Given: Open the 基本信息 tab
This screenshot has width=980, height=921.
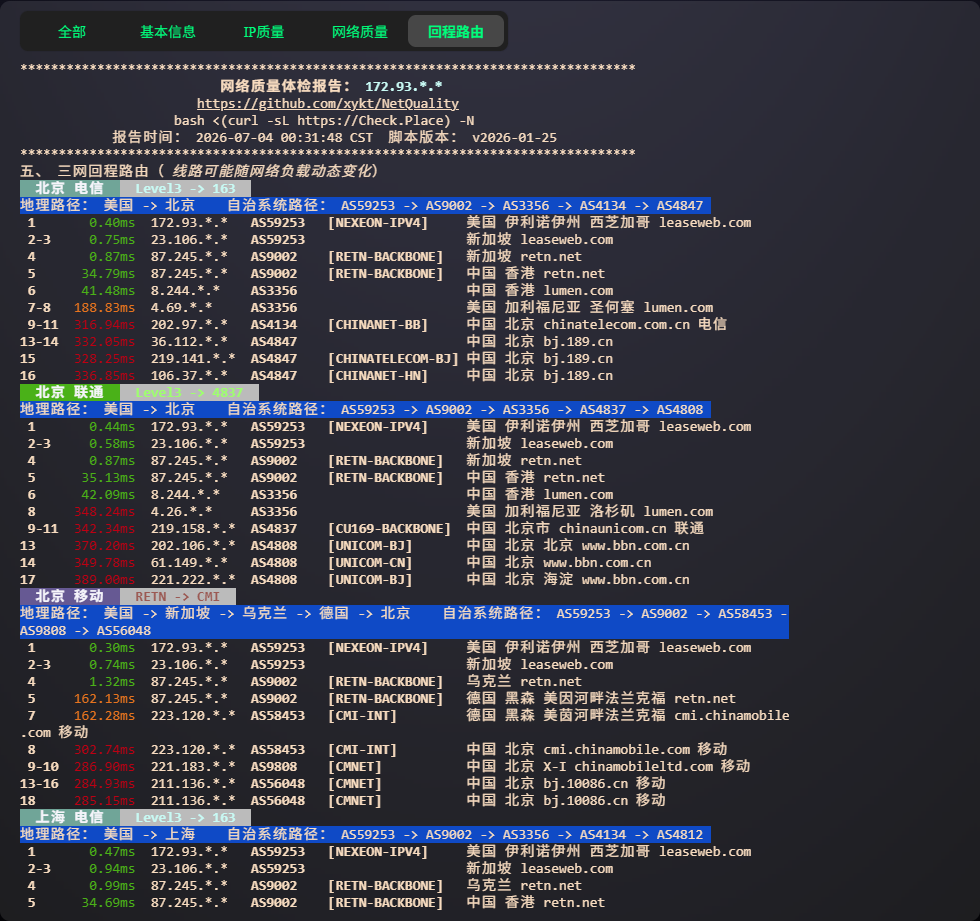Looking at the screenshot, I should coord(168,32).
